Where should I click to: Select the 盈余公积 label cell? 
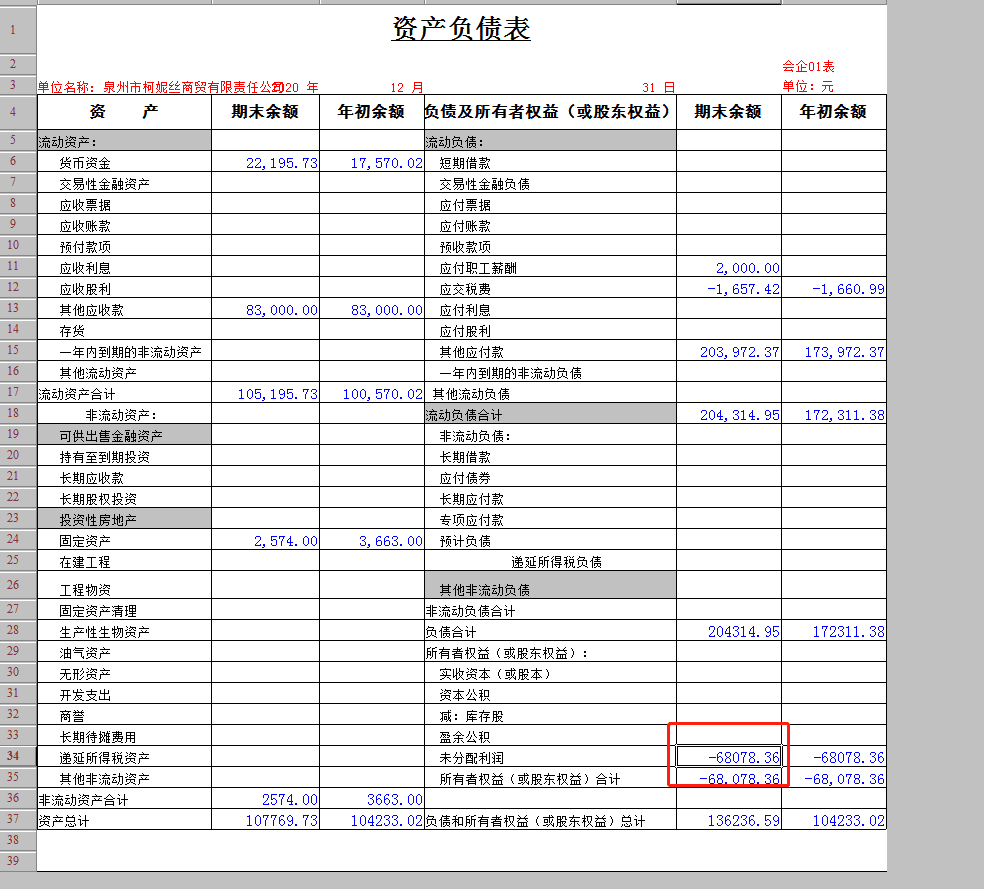550,736
